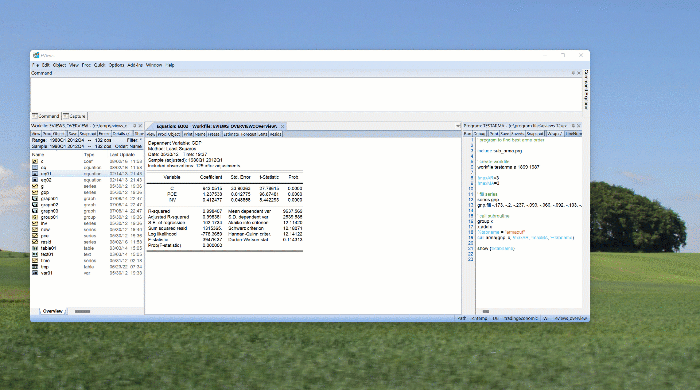
Task: Click the graph01 graph object icon
Action: point(35,199)
